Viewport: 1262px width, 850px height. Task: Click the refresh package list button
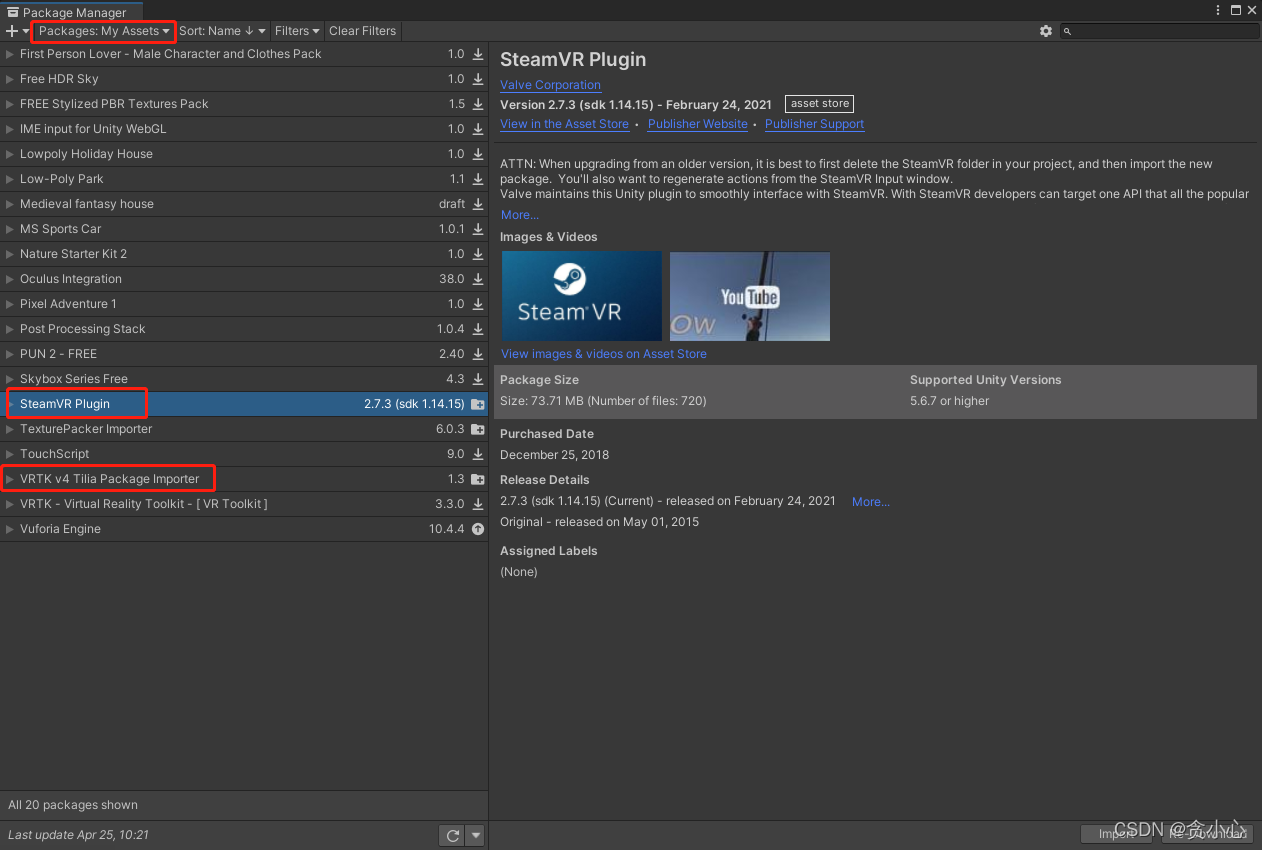(x=453, y=835)
